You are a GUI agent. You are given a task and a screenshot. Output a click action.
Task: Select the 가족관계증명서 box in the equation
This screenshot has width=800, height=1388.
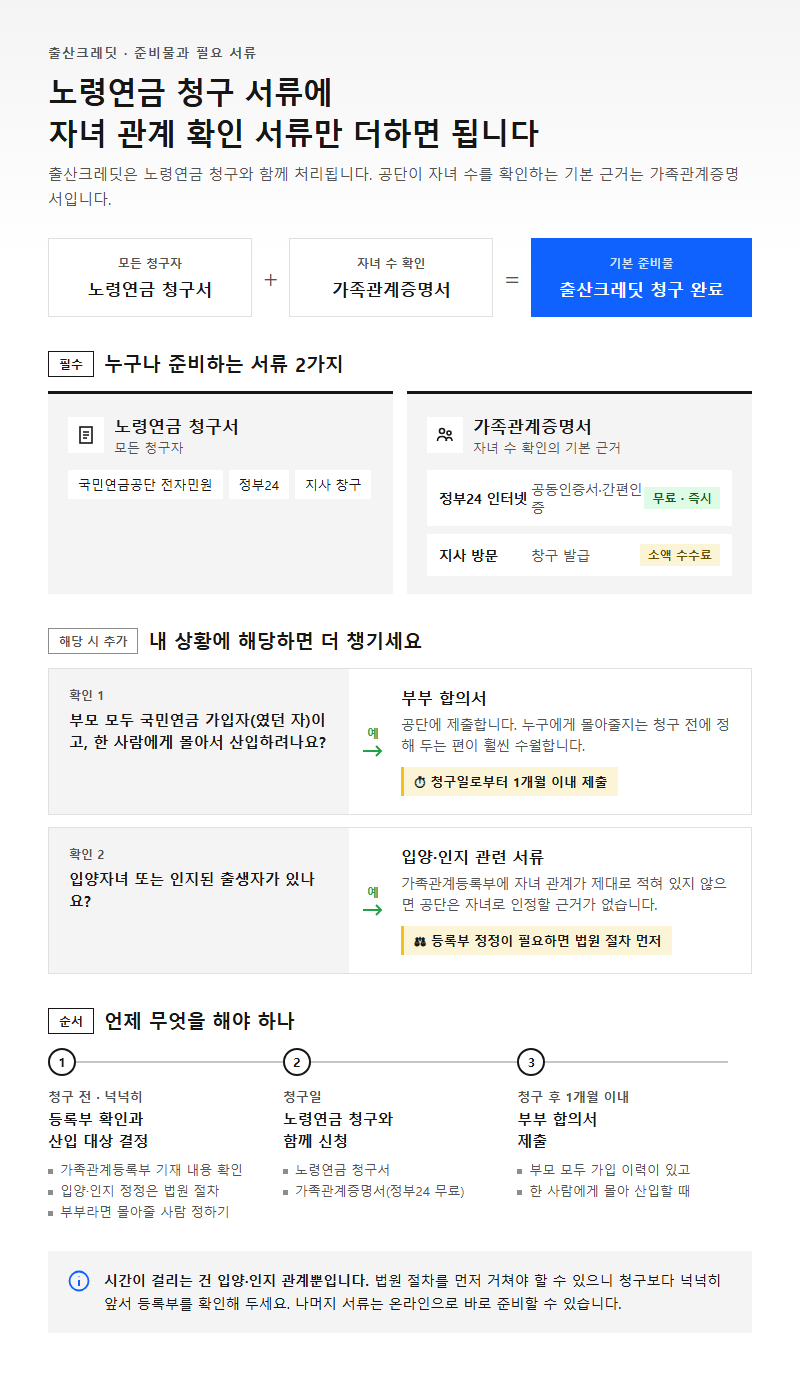coord(391,277)
